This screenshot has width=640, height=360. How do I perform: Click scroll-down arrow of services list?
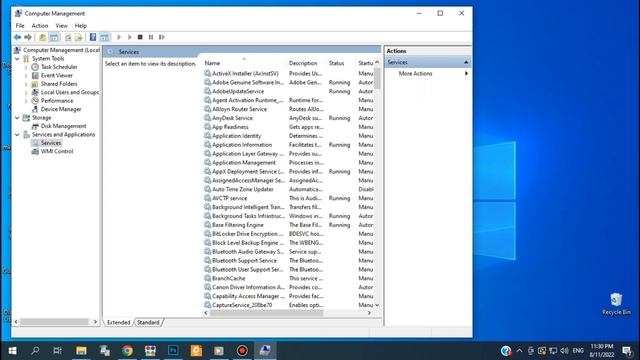pyautogui.click(x=377, y=305)
